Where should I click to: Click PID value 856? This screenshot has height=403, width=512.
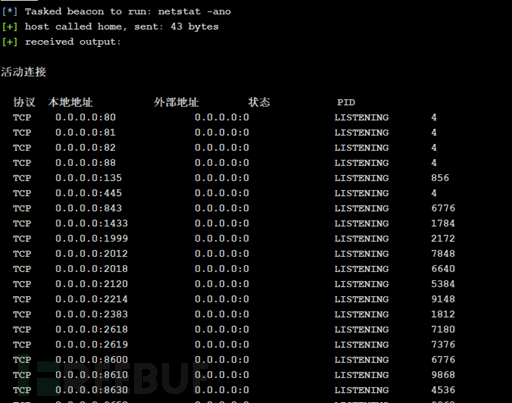pos(440,178)
